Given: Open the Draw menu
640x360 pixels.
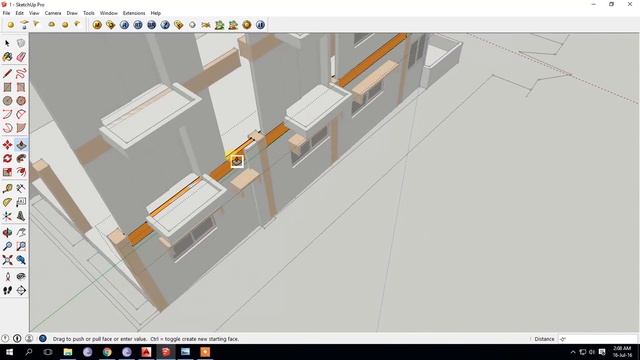Looking at the screenshot, I should click(x=72, y=13).
